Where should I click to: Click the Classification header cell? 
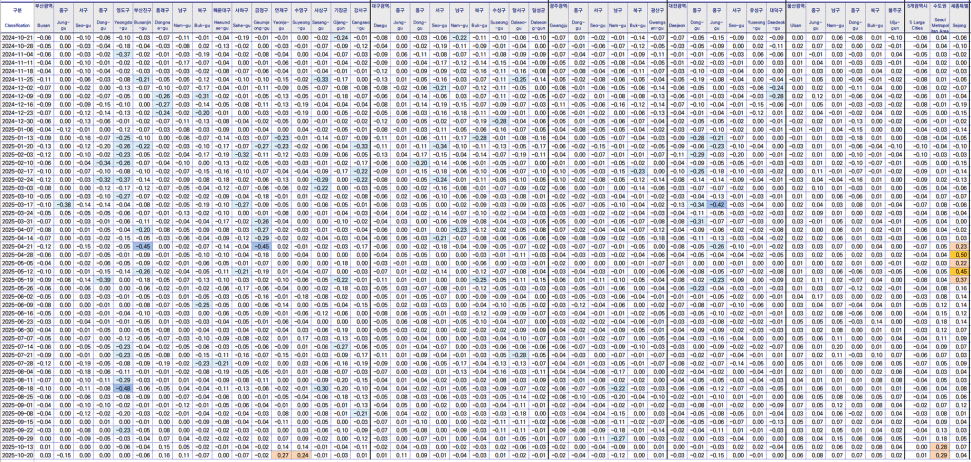click(x=17, y=18)
